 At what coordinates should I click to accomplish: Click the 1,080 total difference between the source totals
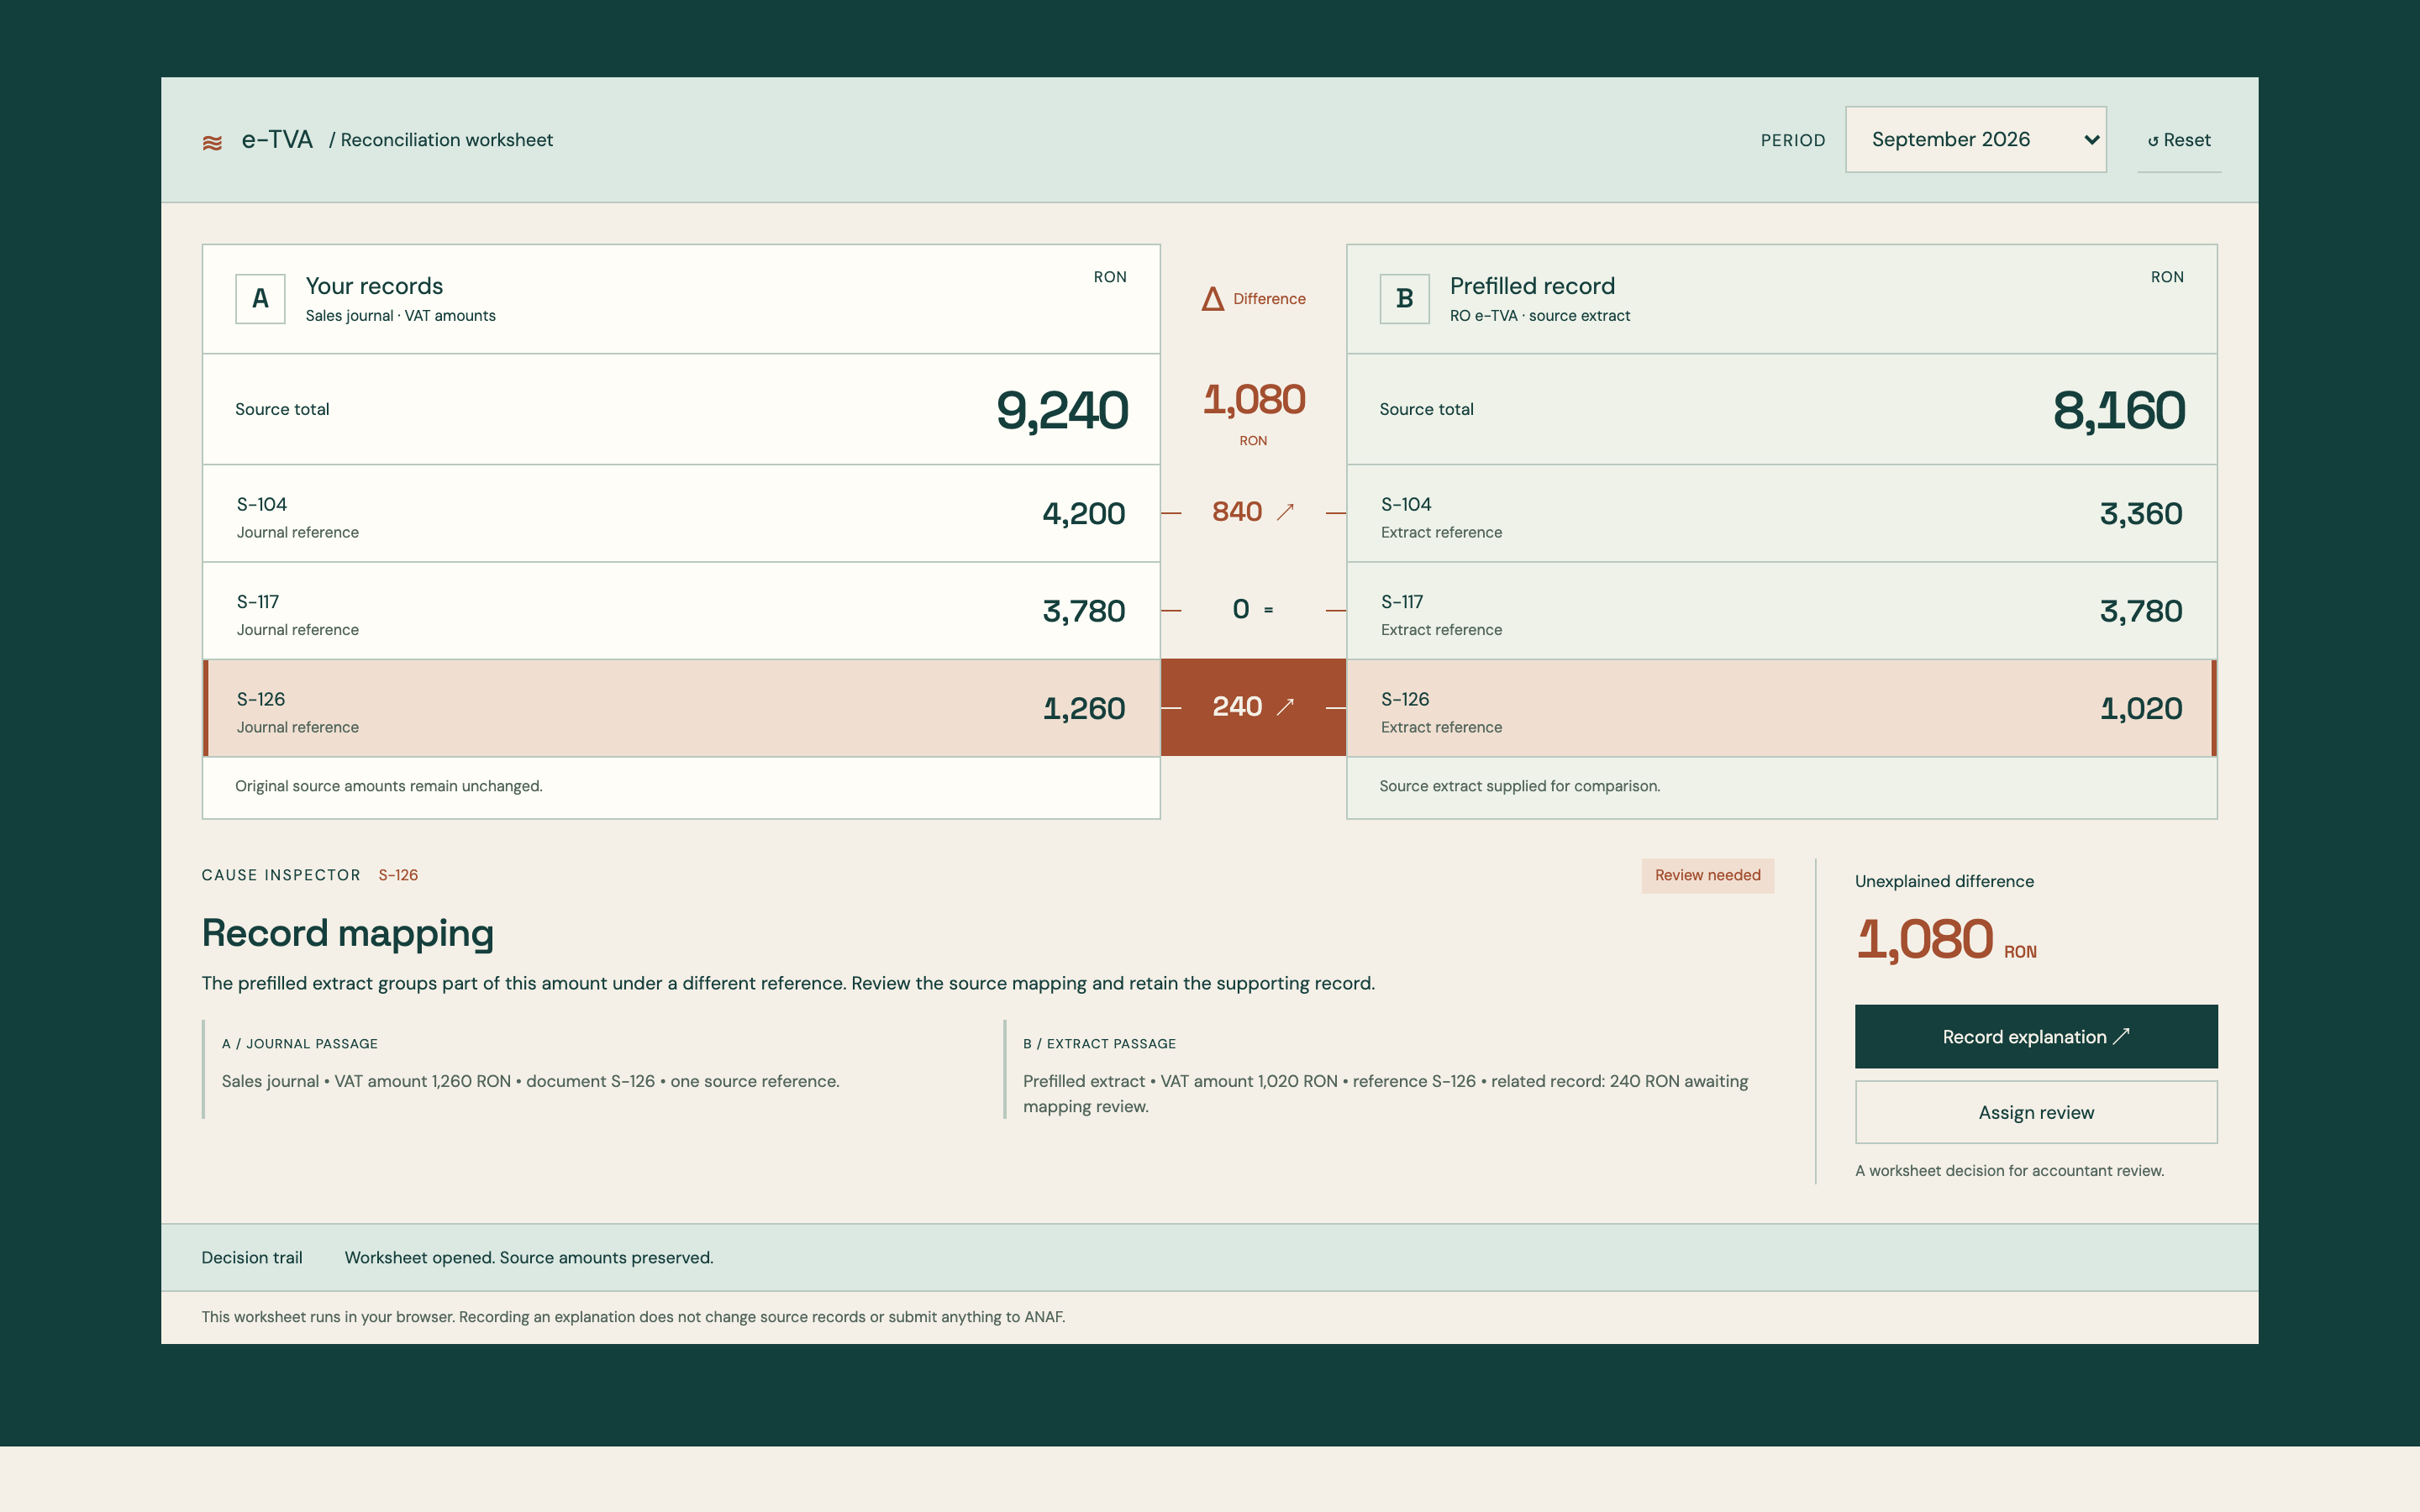[1253, 400]
